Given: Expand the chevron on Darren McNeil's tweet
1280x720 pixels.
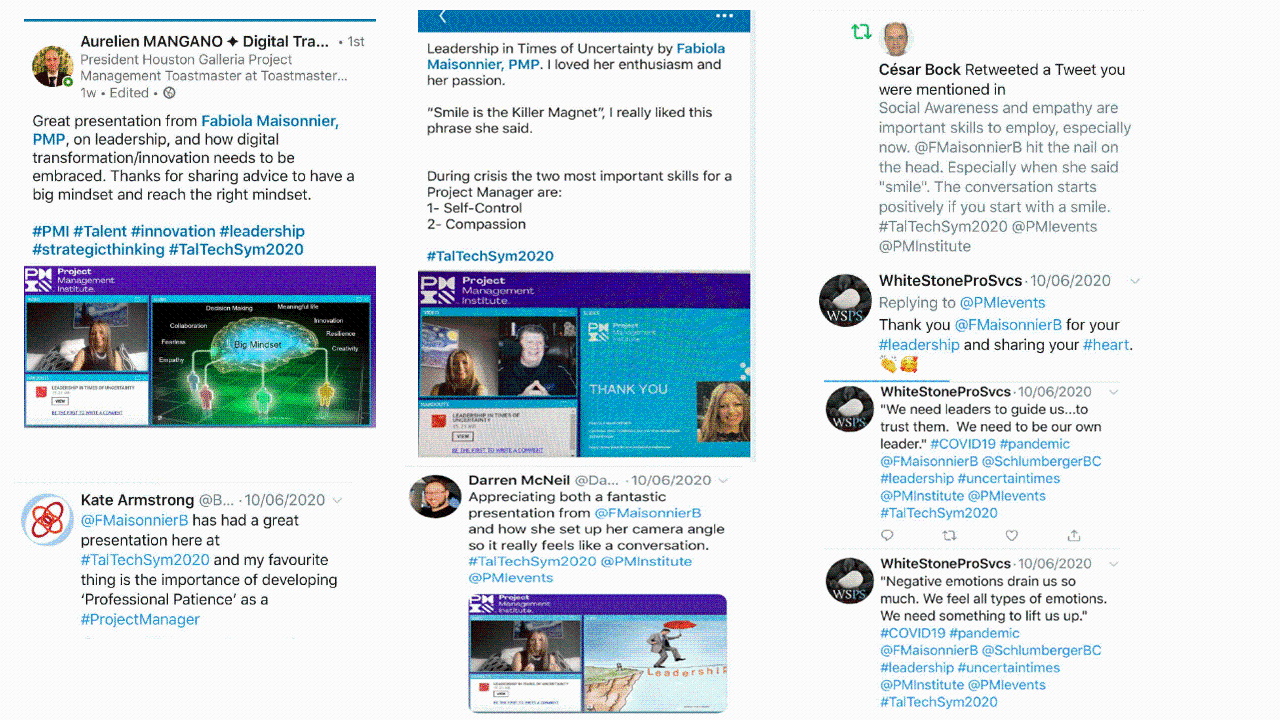Looking at the screenshot, I should click(x=724, y=481).
